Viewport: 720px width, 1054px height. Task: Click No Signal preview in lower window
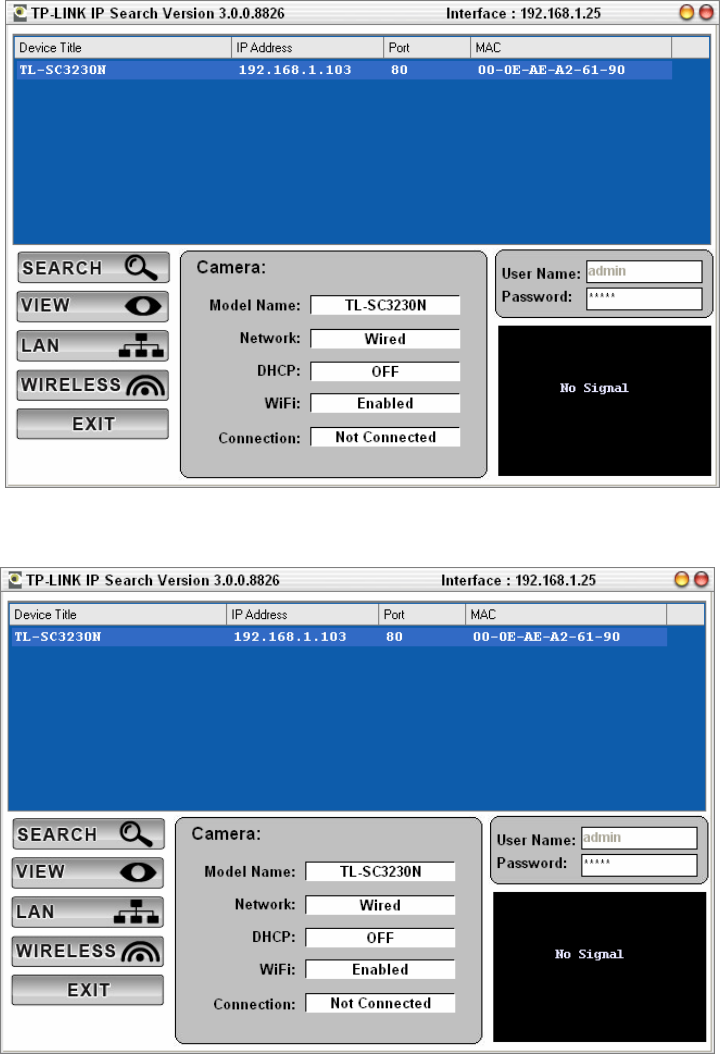tap(600, 967)
